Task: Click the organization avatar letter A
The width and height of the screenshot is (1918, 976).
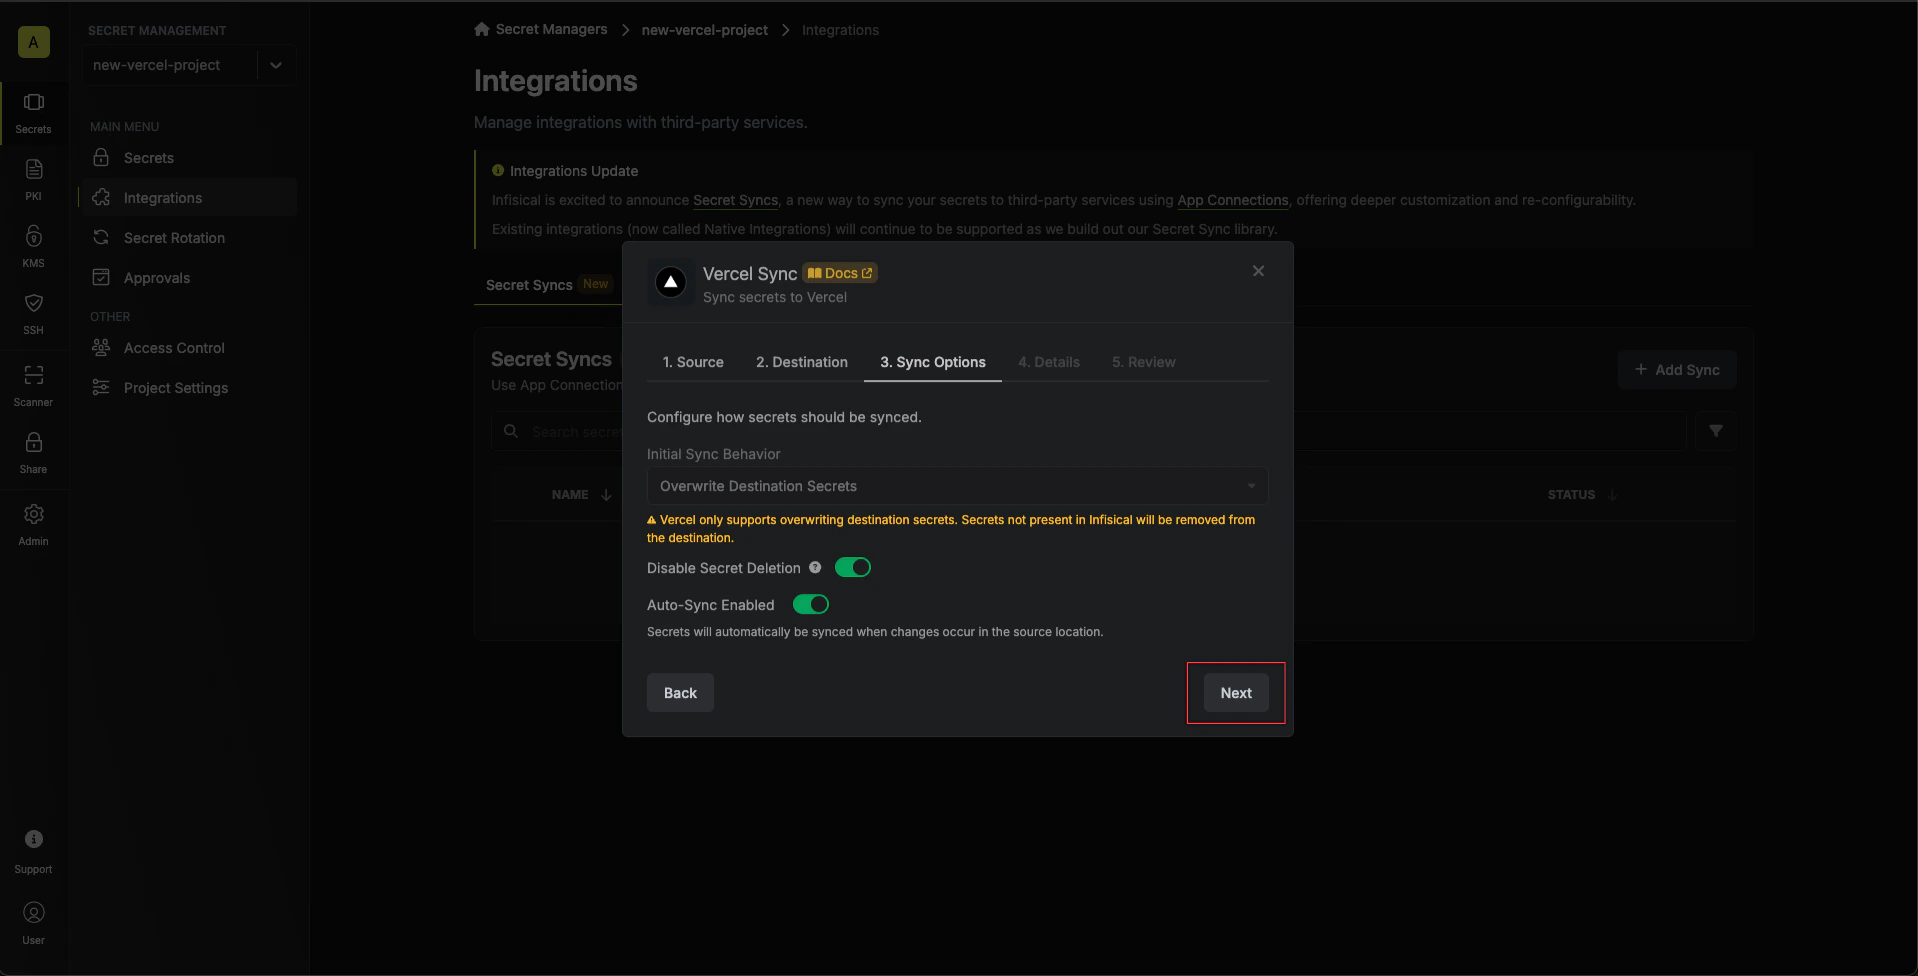Action: pos(33,42)
